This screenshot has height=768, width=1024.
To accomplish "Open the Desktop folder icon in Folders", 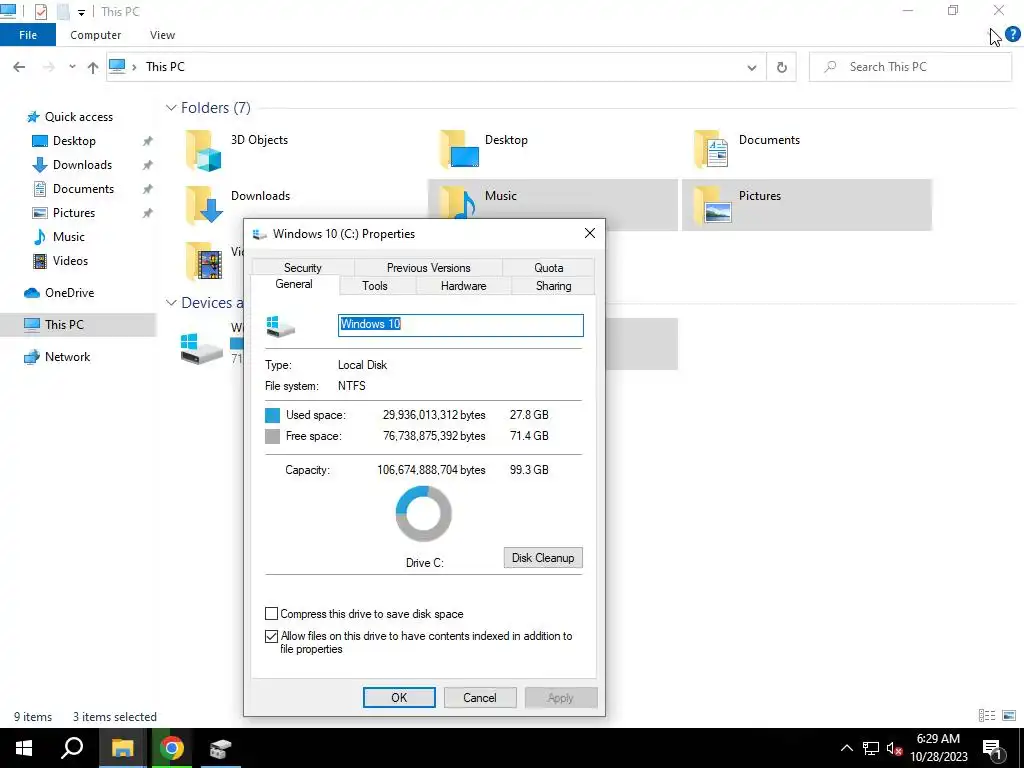I will (460, 149).
